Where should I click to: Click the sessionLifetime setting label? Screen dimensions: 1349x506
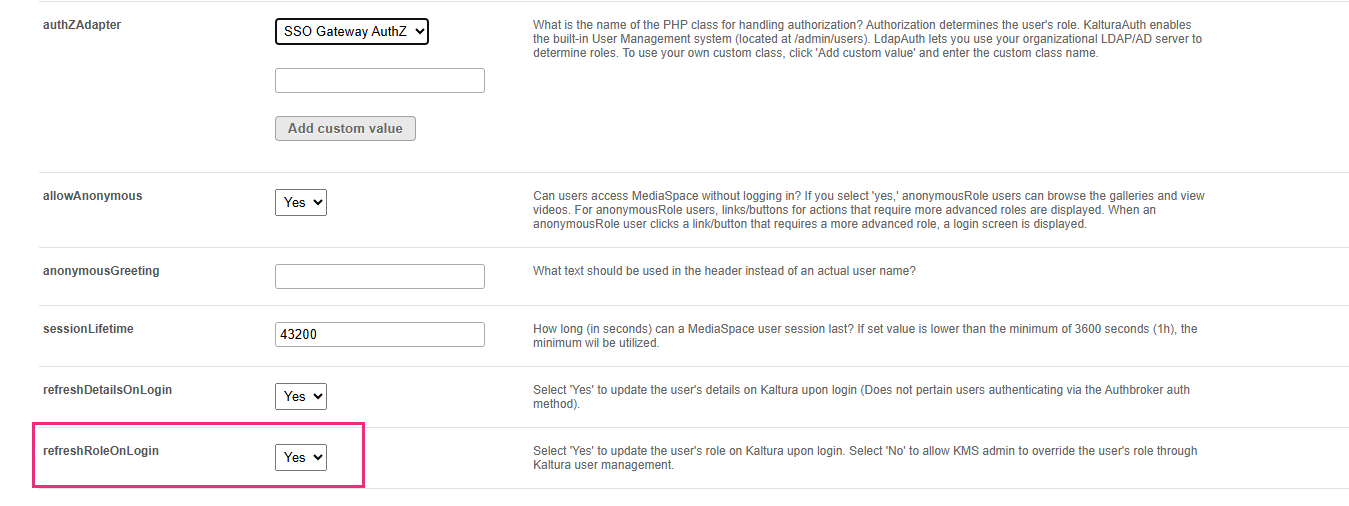[x=91, y=329]
